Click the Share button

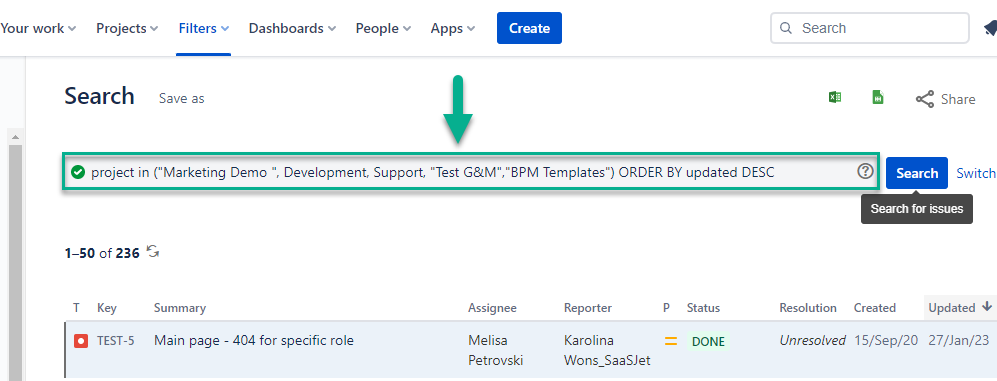click(x=945, y=99)
